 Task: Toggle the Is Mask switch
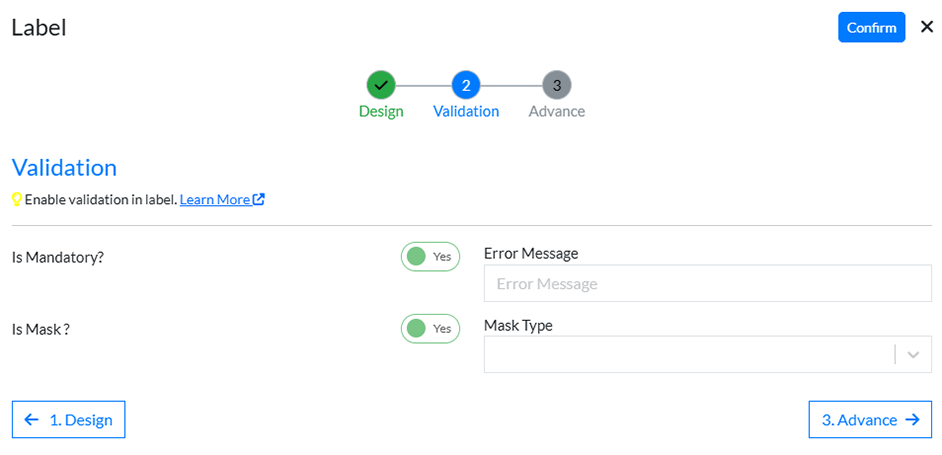[x=430, y=329]
